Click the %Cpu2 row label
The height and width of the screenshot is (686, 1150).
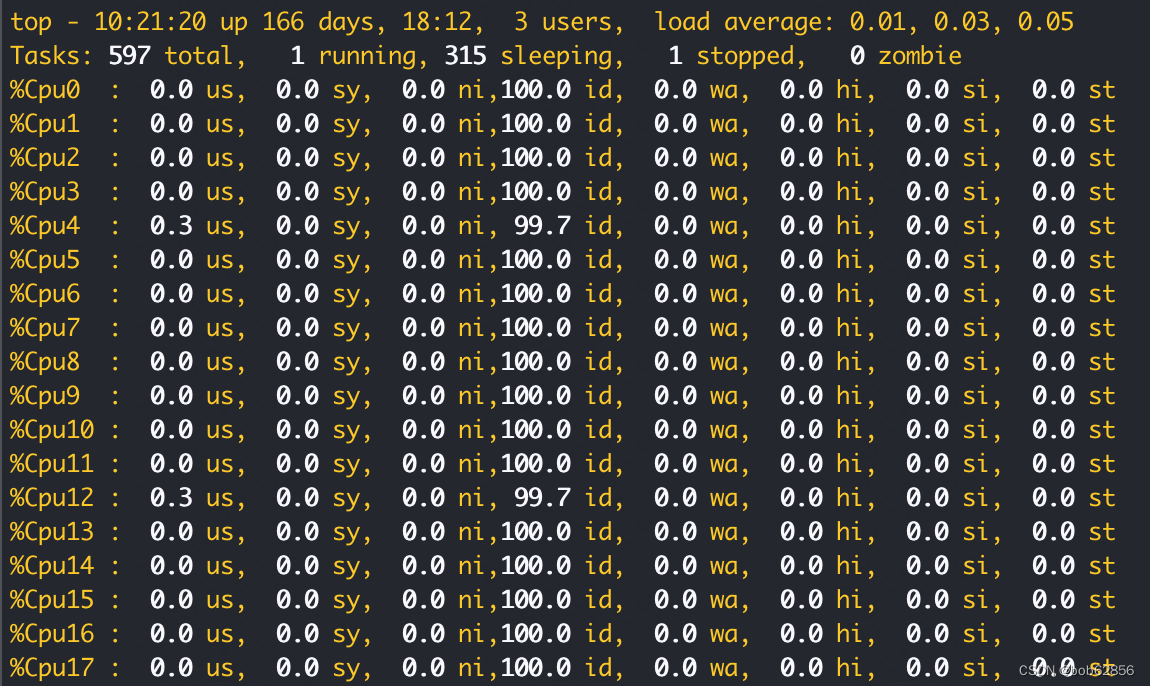tap(45, 158)
